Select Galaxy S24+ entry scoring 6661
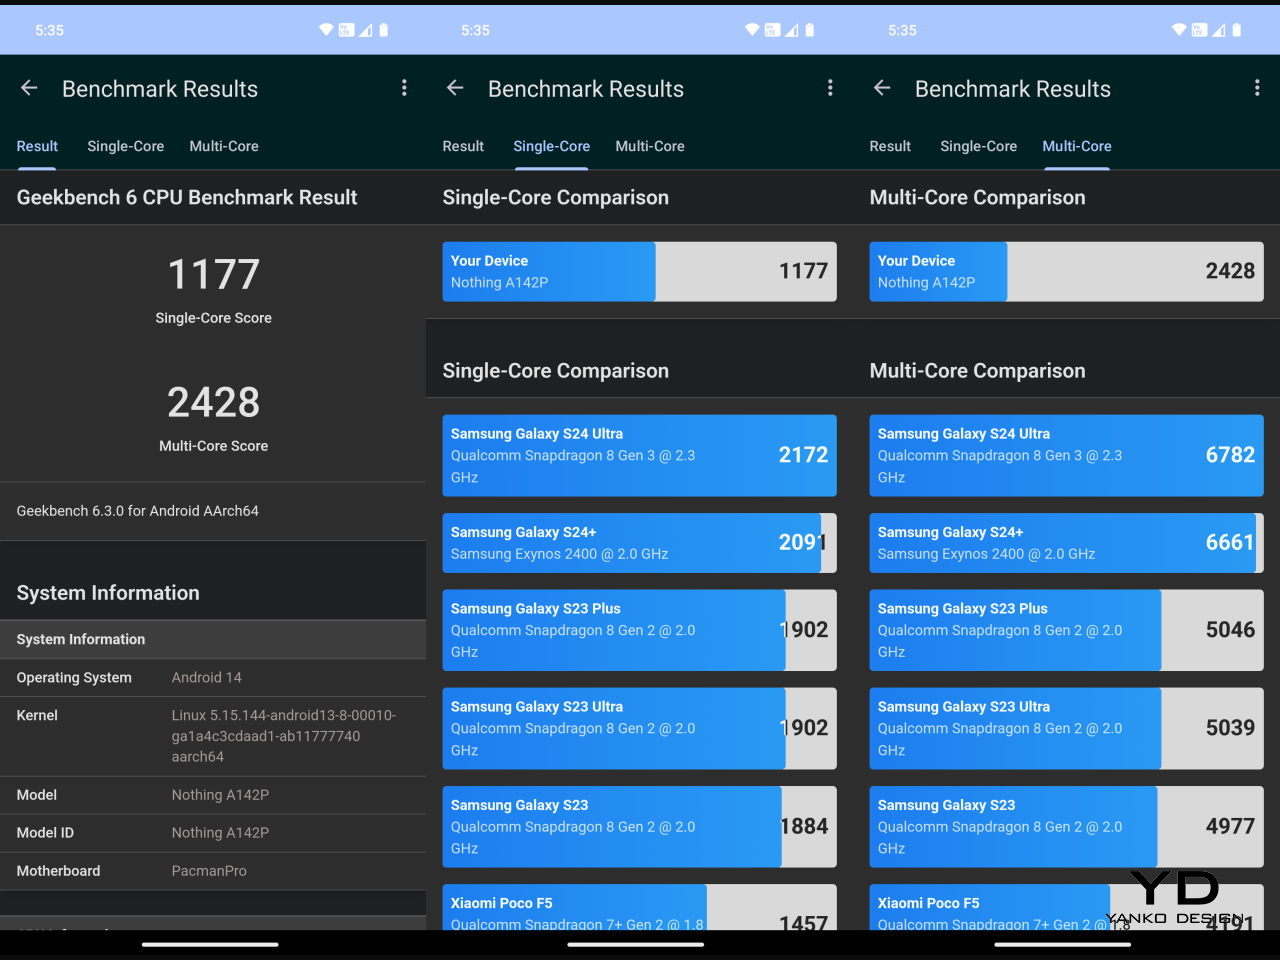 (1066, 543)
